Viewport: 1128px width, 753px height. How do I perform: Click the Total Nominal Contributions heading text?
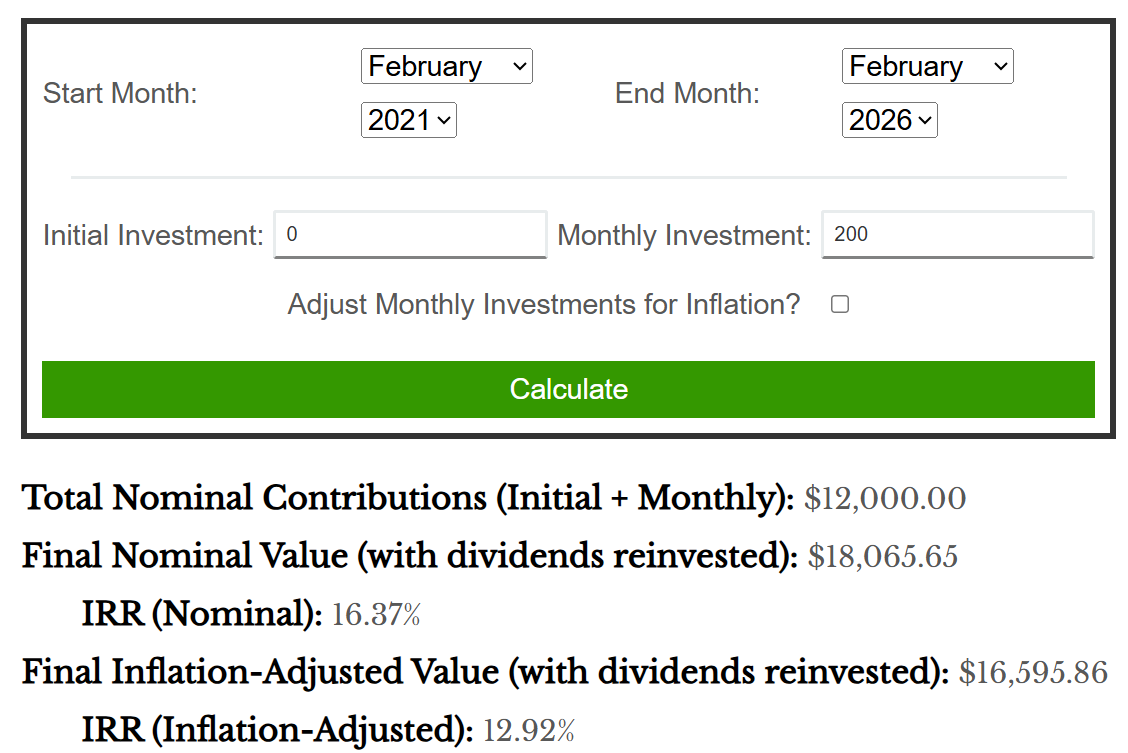pyautogui.click(x=408, y=498)
